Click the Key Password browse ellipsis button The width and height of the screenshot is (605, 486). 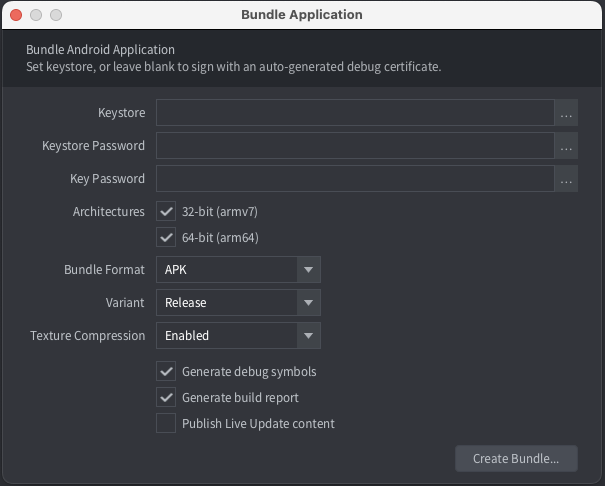pyautogui.click(x=567, y=179)
